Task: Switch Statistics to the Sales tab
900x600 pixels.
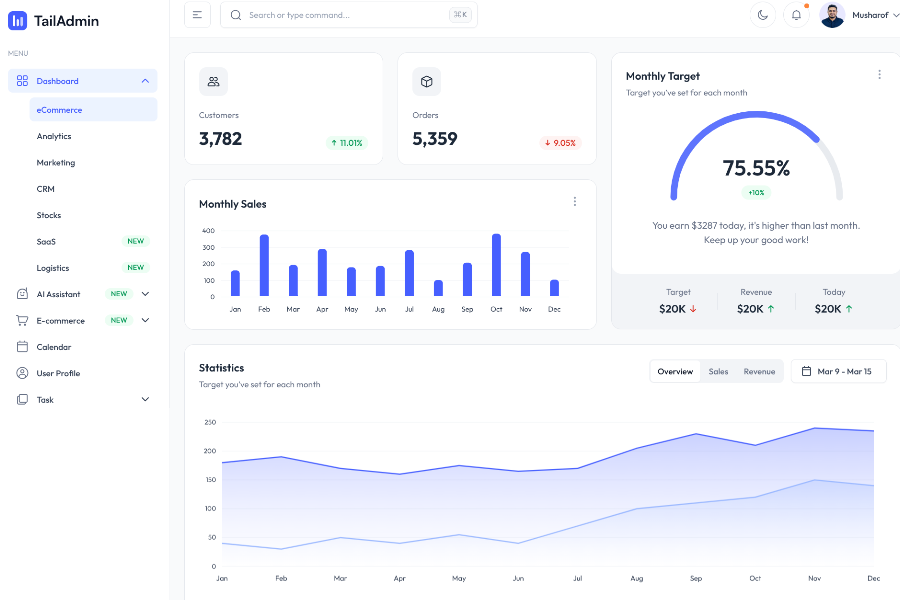Action: pos(718,372)
